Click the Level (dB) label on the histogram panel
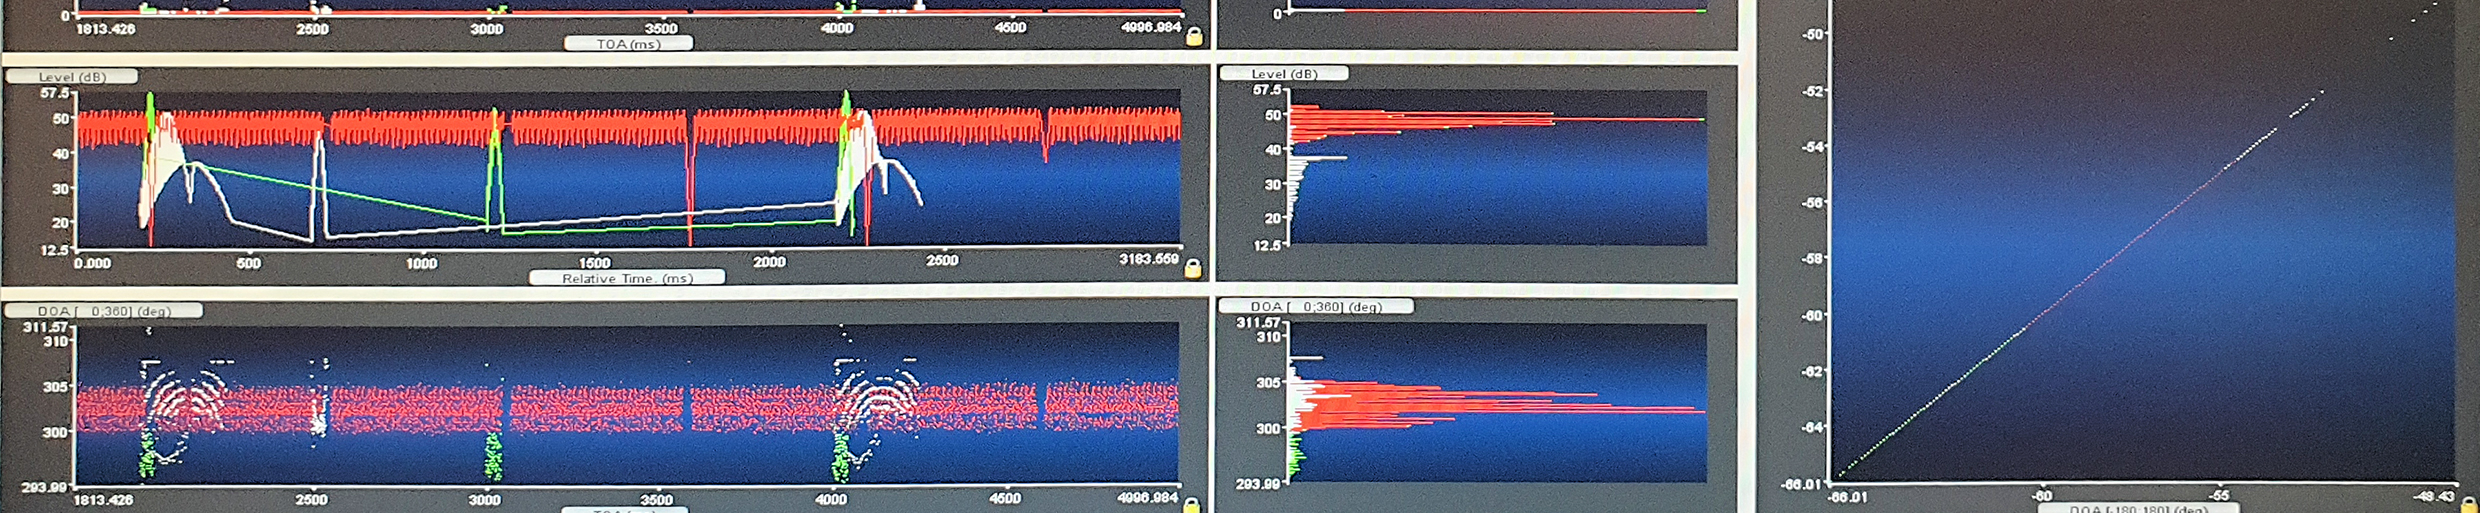This screenshot has width=2480, height=513. click(1283, 74)
